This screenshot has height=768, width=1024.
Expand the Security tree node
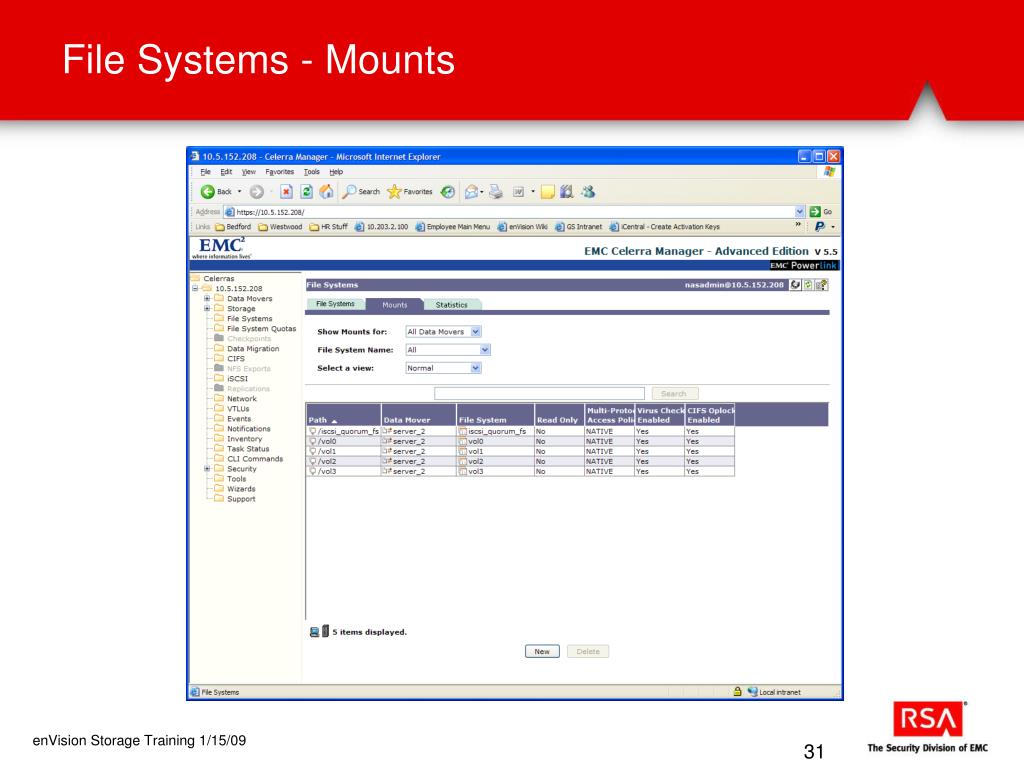pos(207,468)
